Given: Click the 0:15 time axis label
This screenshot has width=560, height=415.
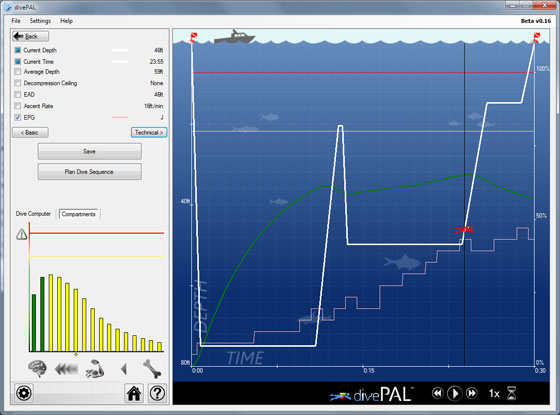Looking at the screenshot, I should click(369, 371).
